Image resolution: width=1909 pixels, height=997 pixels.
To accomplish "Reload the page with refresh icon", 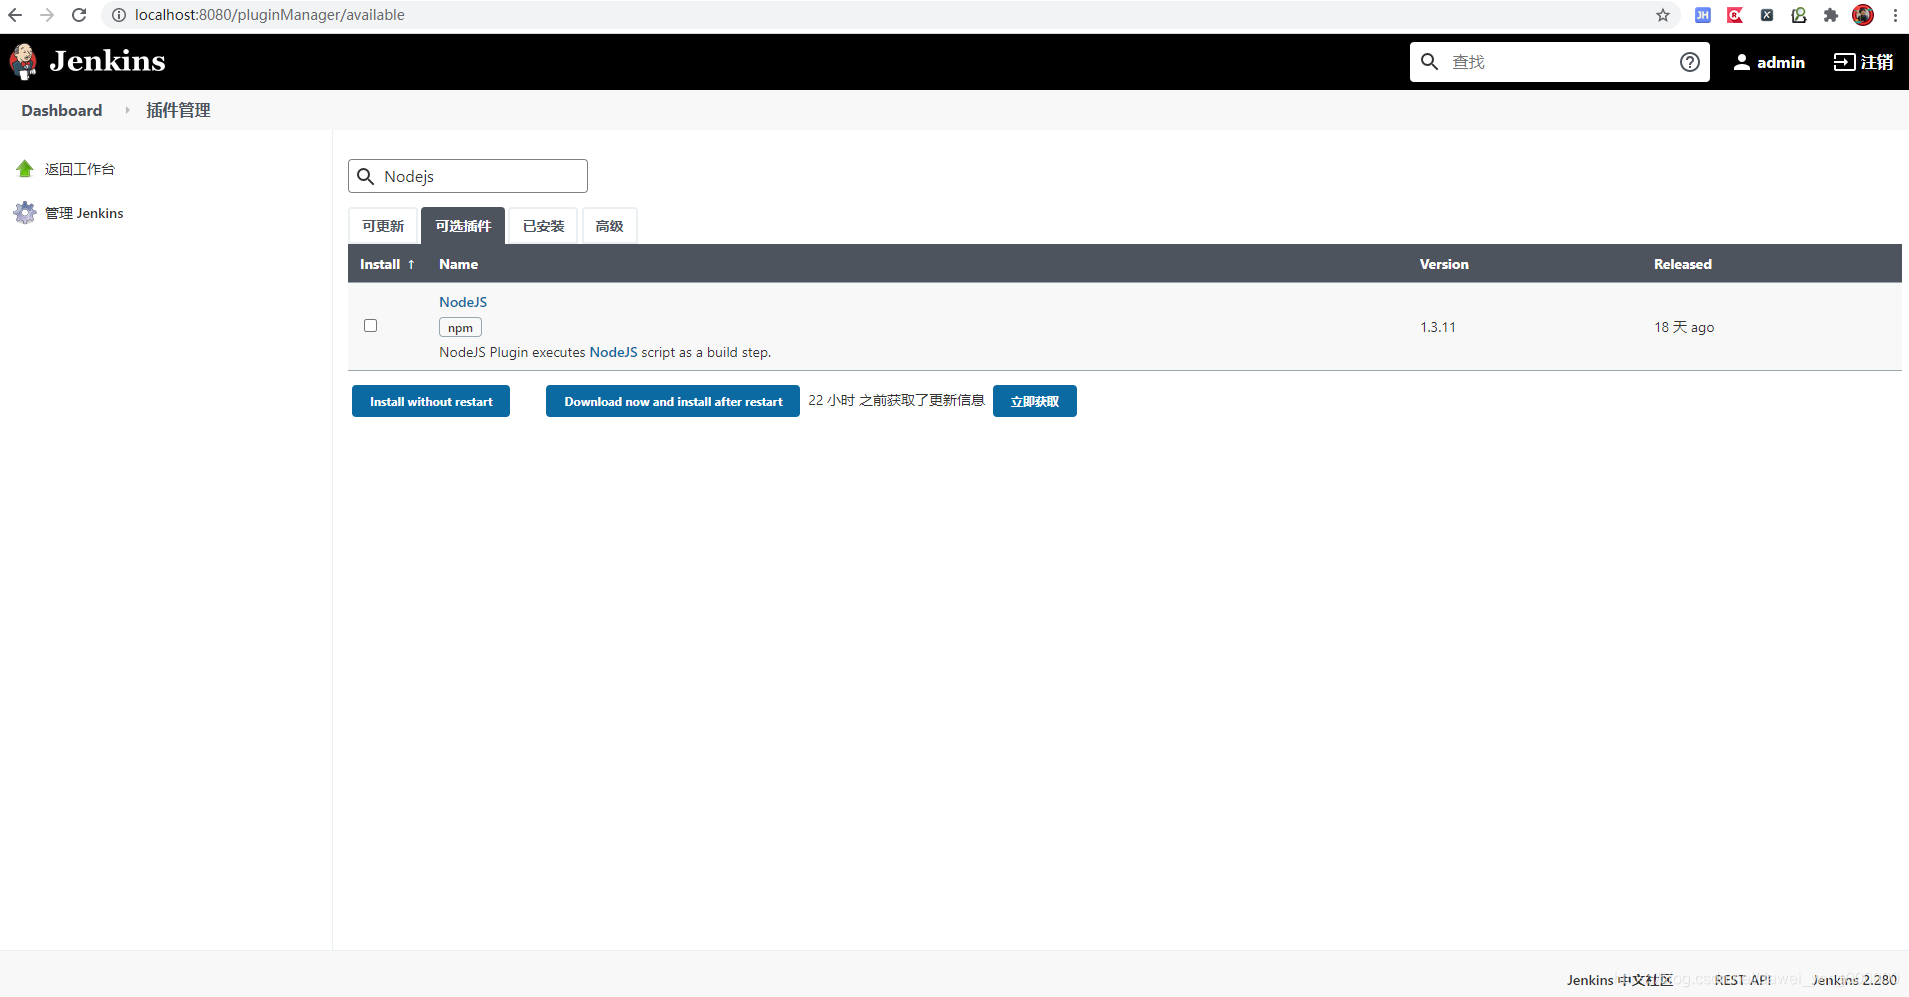I will click(x=79, y=15).
